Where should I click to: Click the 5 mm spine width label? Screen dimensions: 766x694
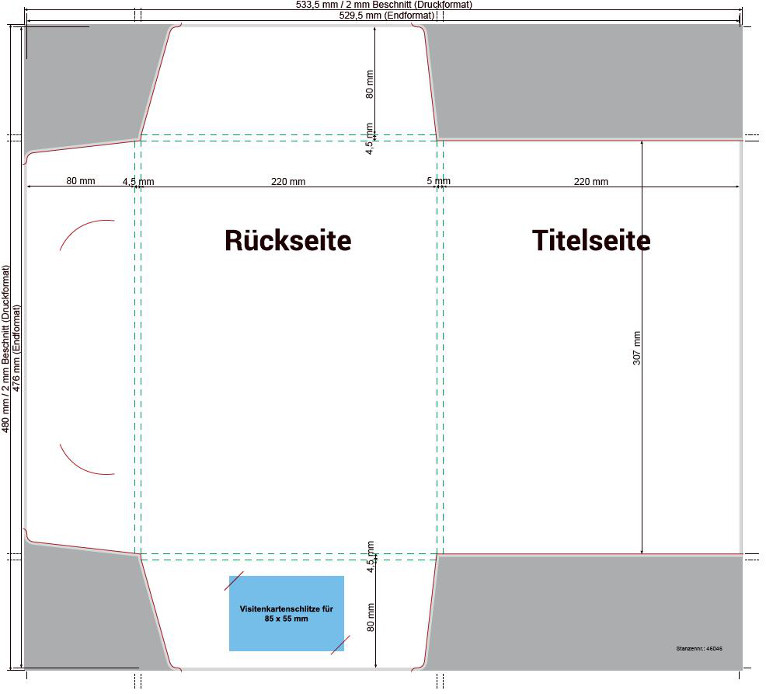coord(438,182)
